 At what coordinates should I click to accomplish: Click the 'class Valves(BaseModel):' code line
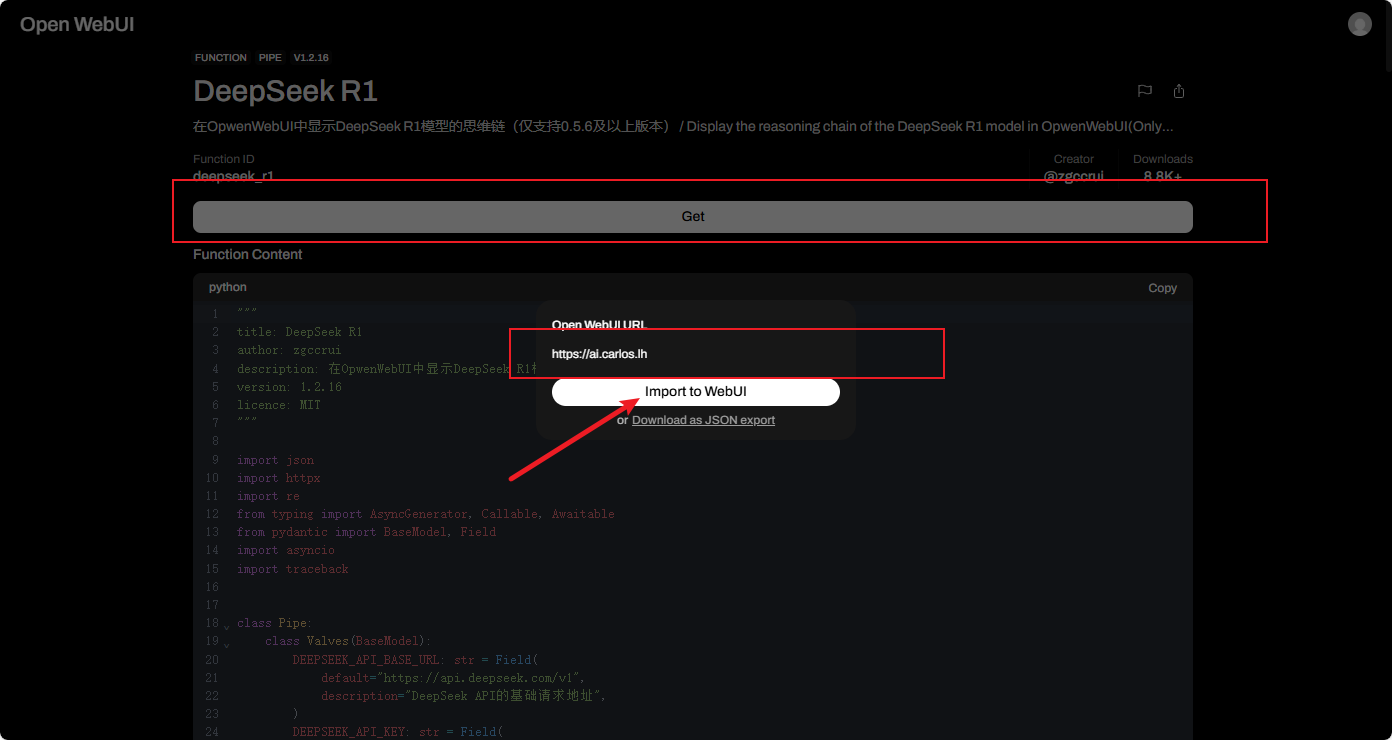pyautogui.click(x=346, y=641)
